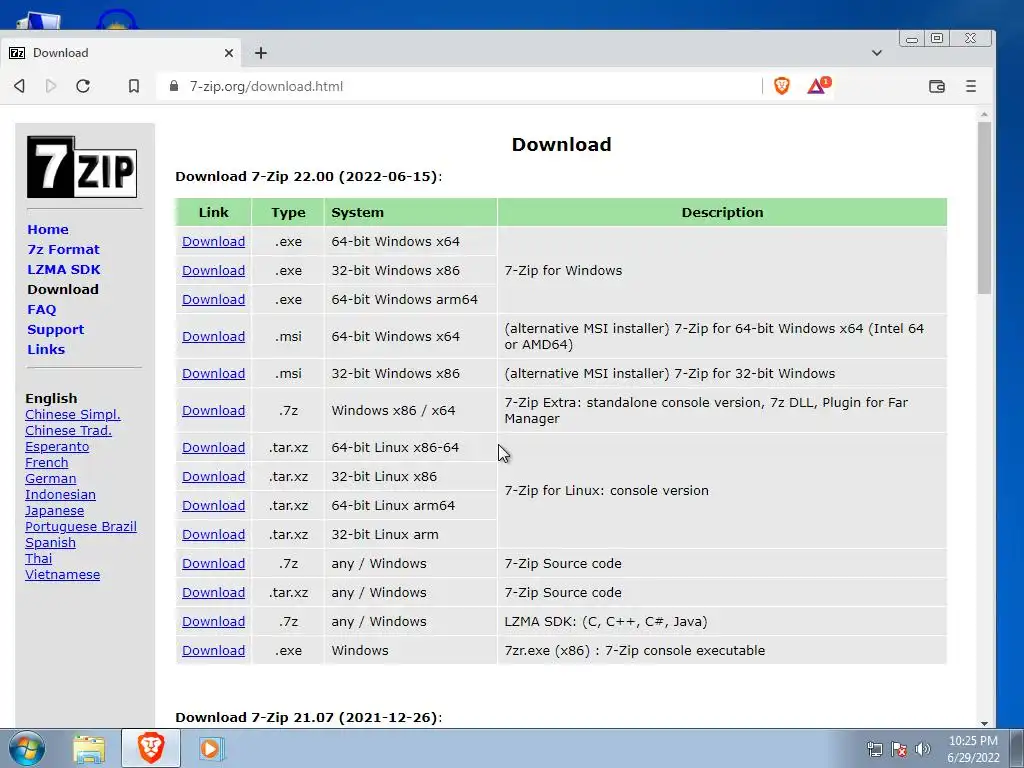Viewport: 1024px width, 768px height.
Task: Click Brave browser taskbar icon
Action: [151, 748]
